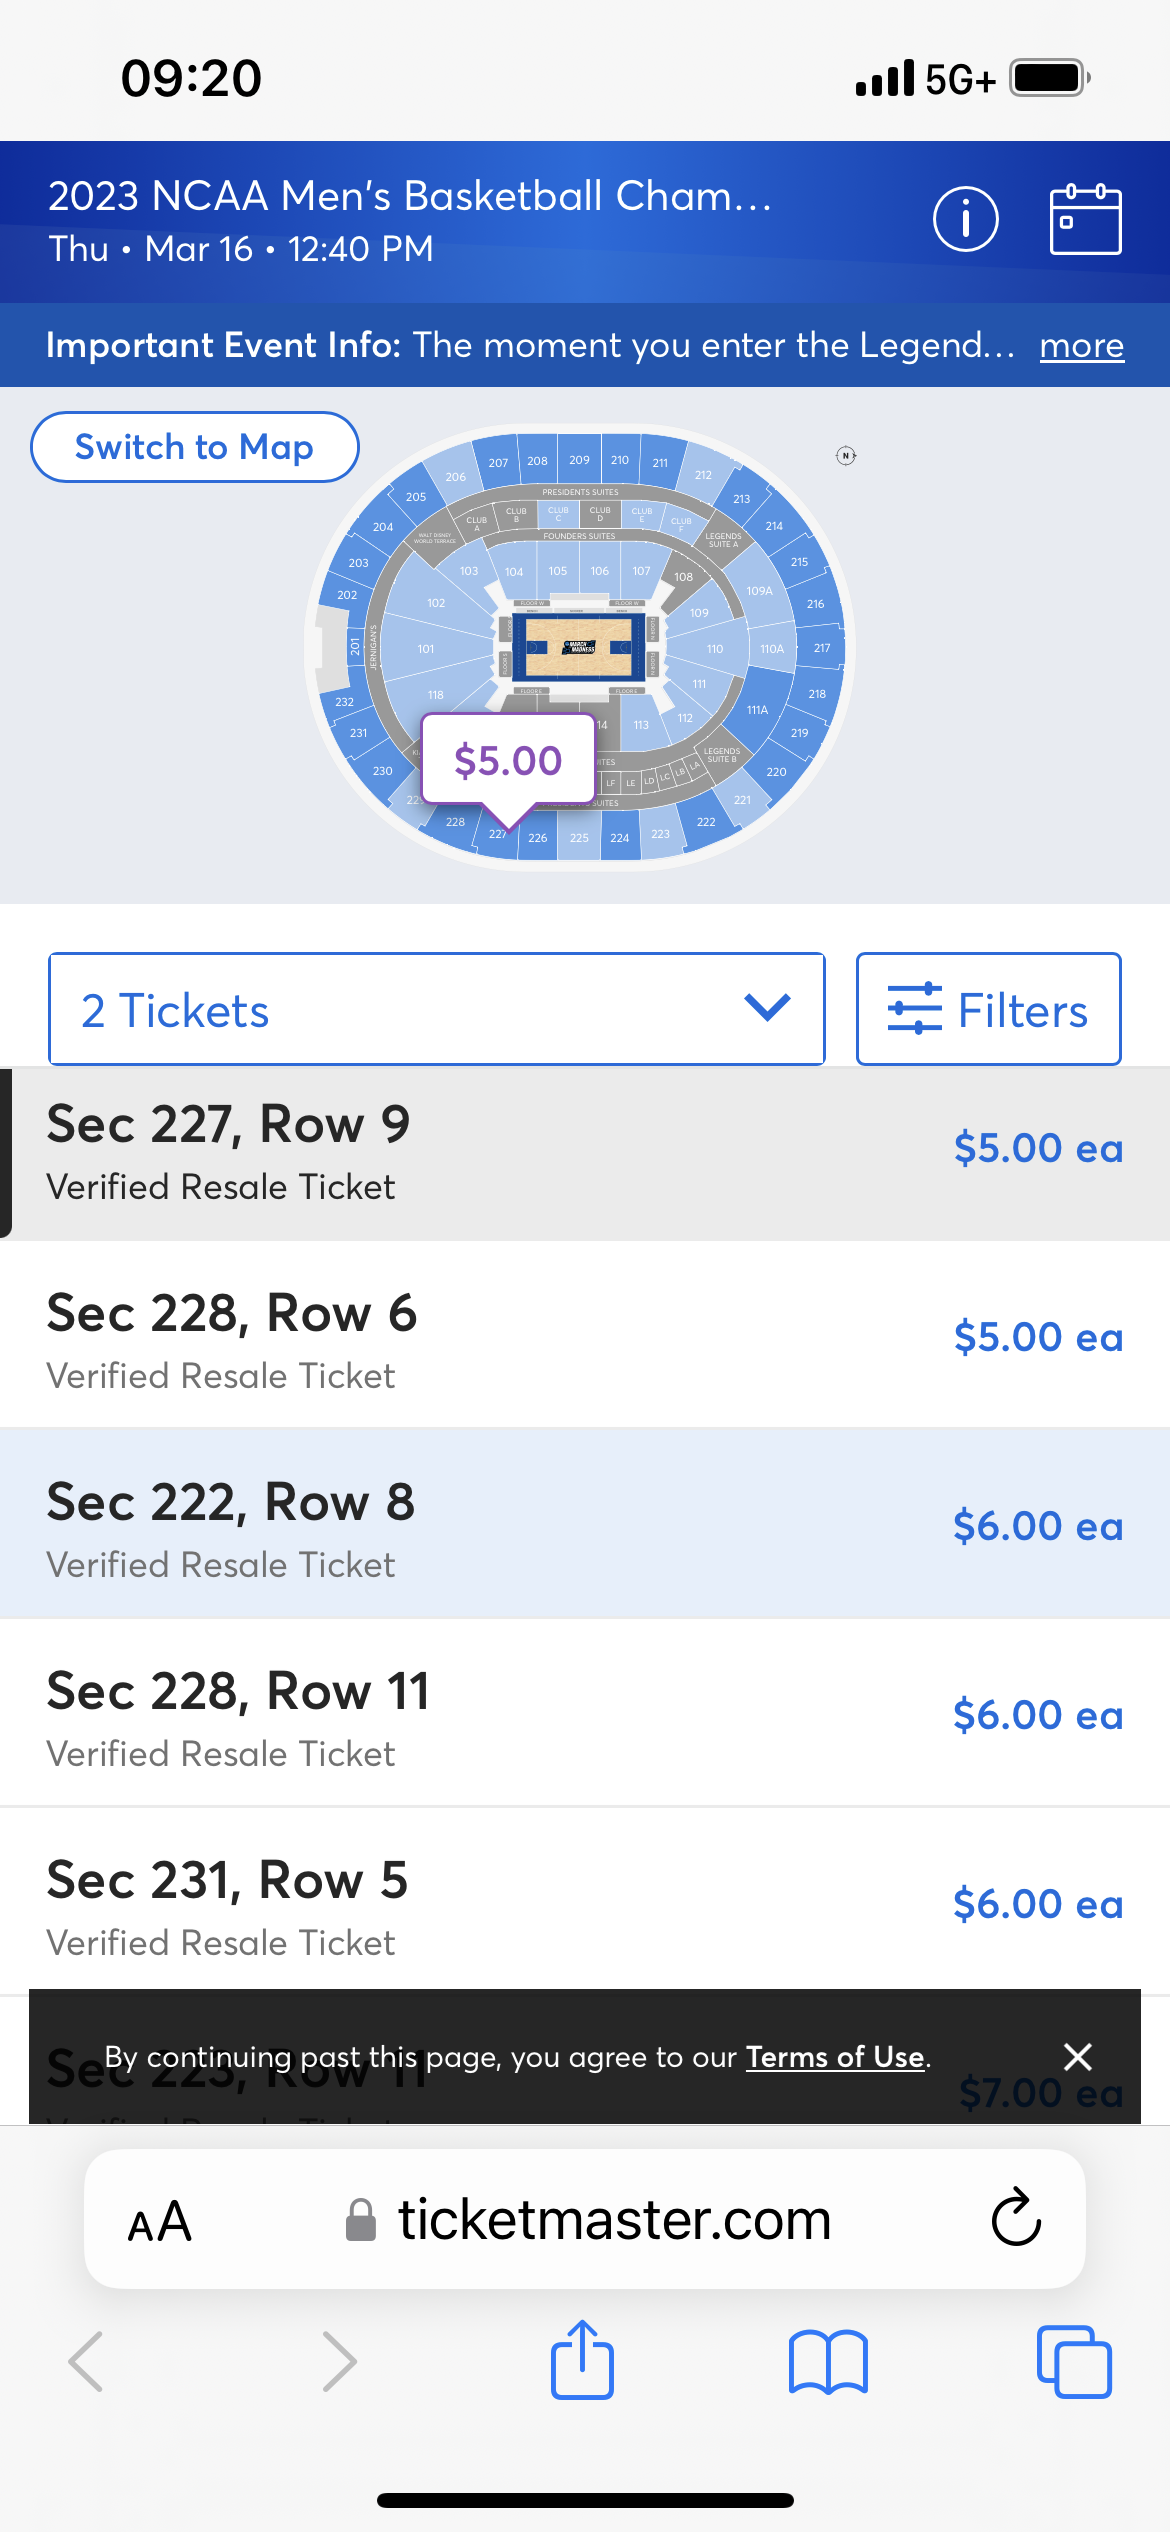Reload the ticketmaster.com page

point(1016,2218)
